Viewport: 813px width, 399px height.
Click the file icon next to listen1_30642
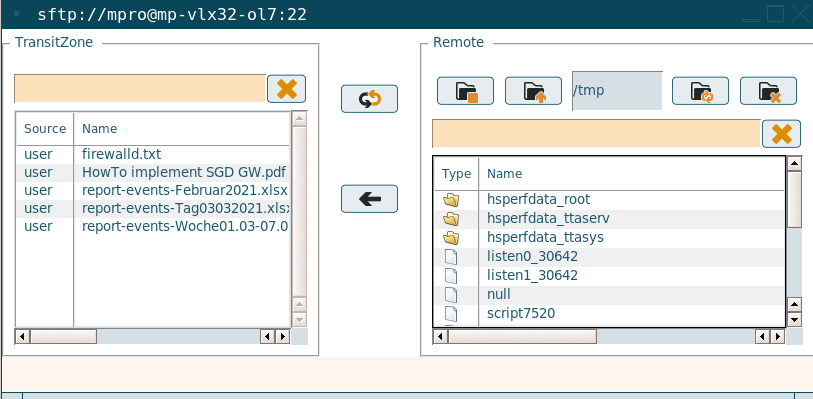[451, 276]
